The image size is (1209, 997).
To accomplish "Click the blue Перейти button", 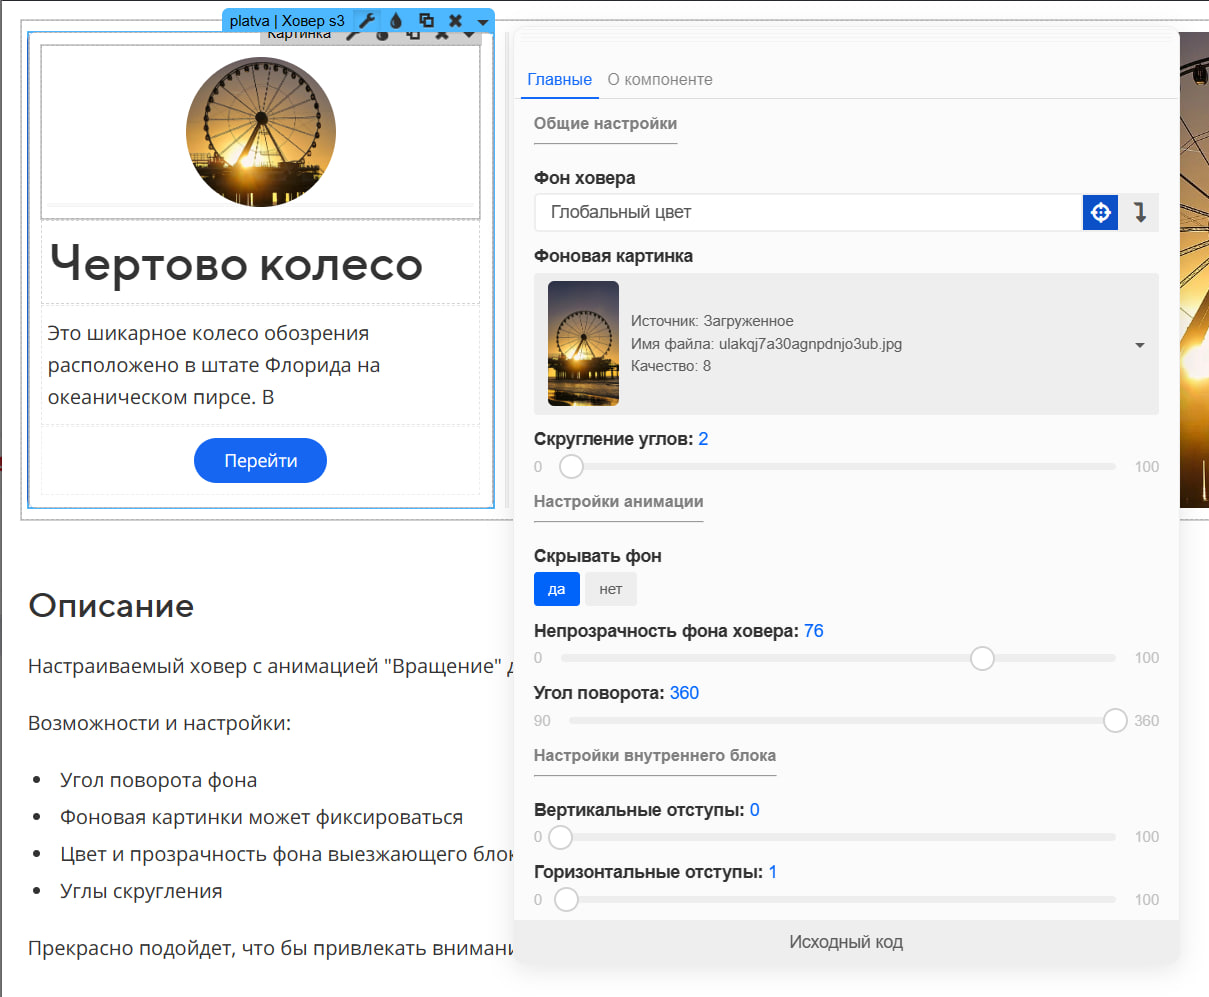I will pos(260,461).
